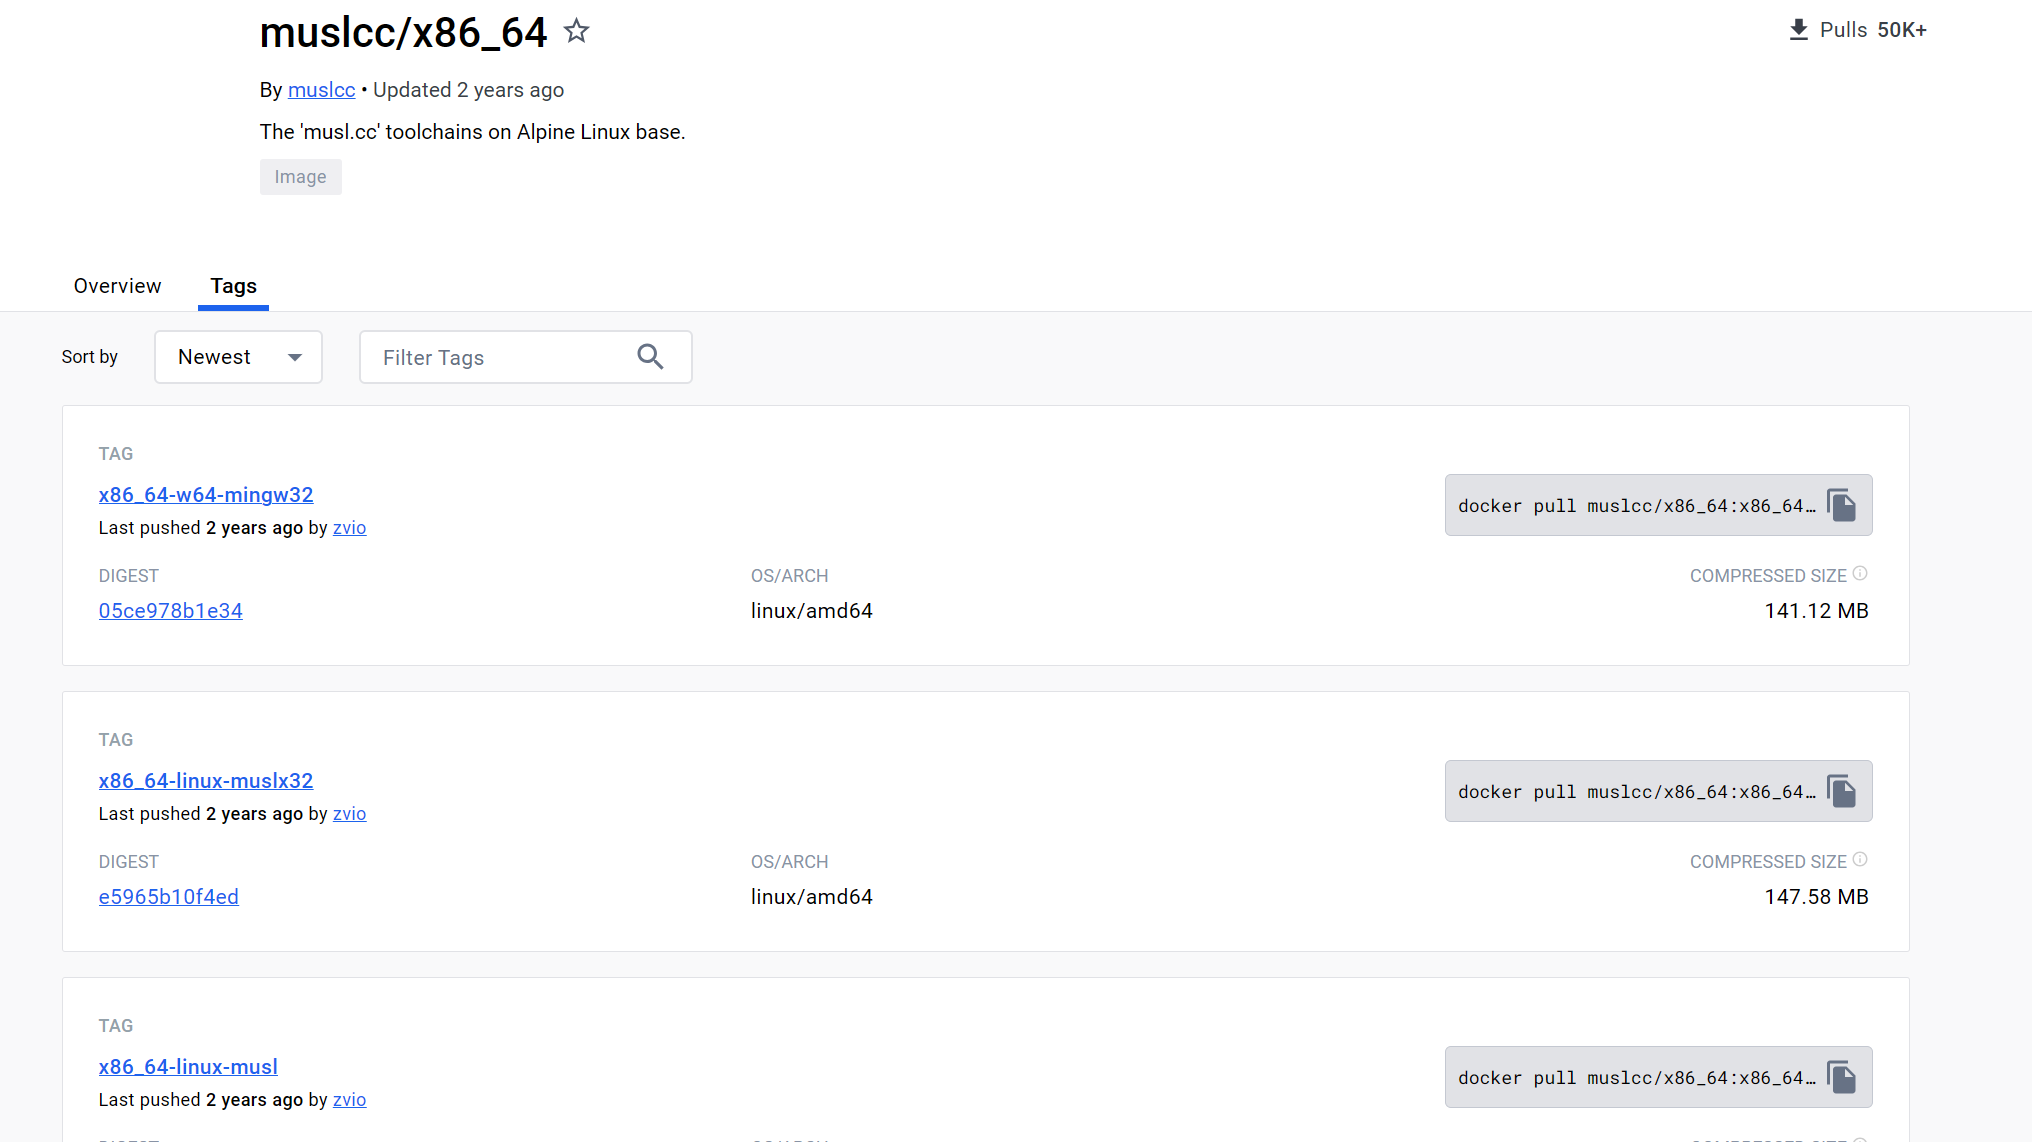Click first tag's compressed size info icon
Image resolution: width=2032 pixels, height=1142 pixels.
[1860, 574]
